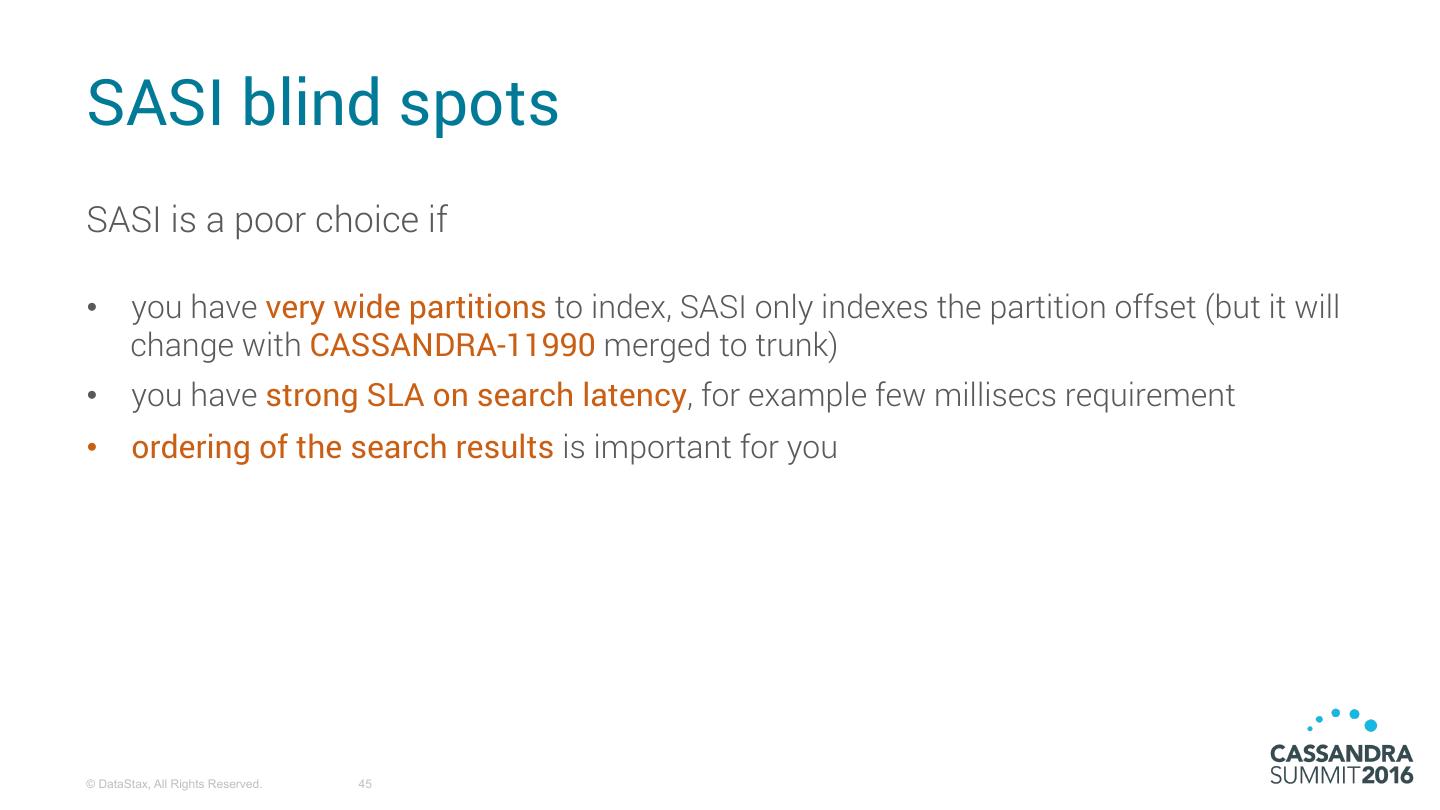Click 'ordering of the search results' highlighted text
1440x810 pixels.
coord(342,447)
